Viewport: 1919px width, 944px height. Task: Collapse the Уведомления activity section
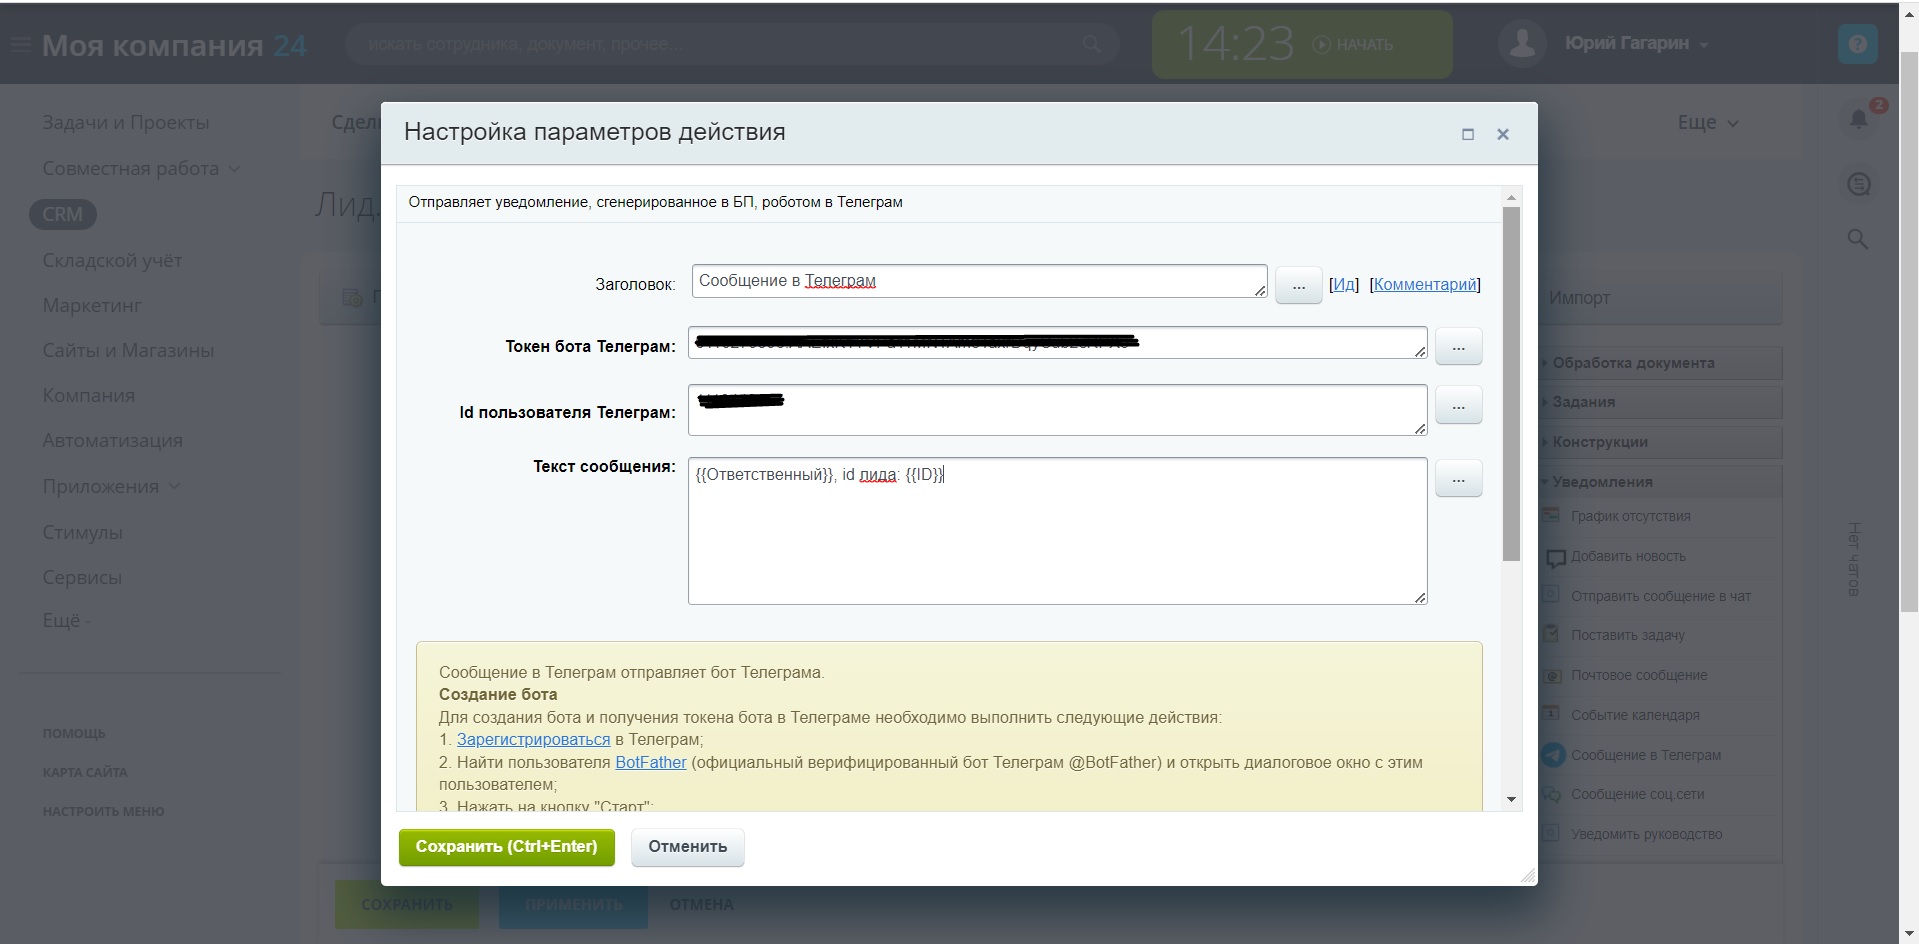tap(1602, 482)
